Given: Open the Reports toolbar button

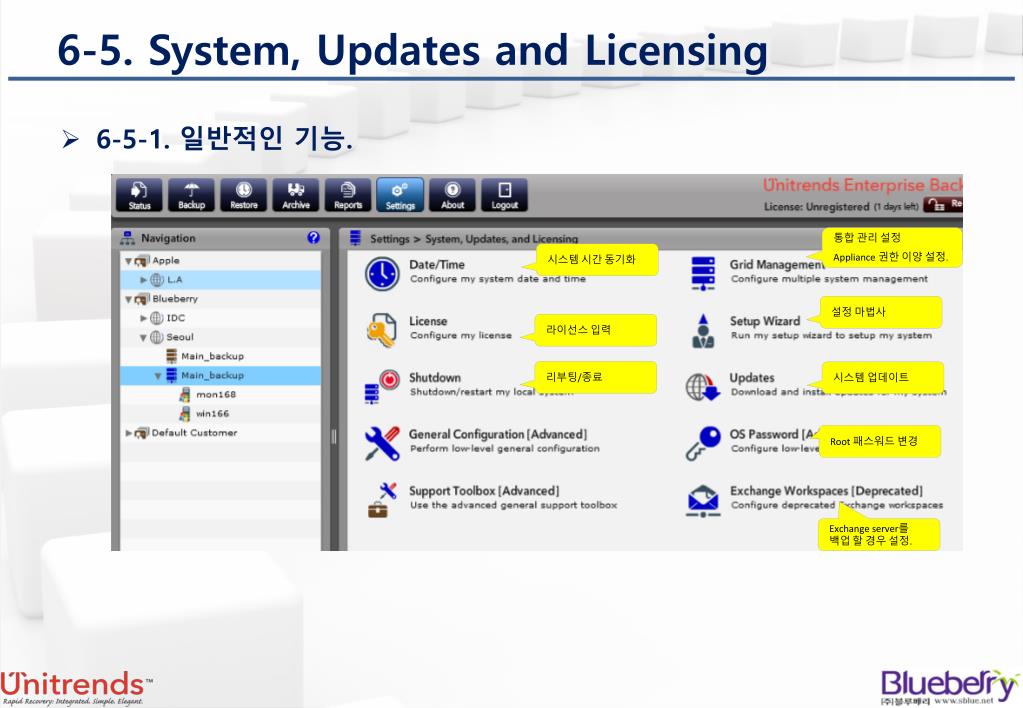Looking at the screenshot, I should pyautogui.click(x=348, y=195).
